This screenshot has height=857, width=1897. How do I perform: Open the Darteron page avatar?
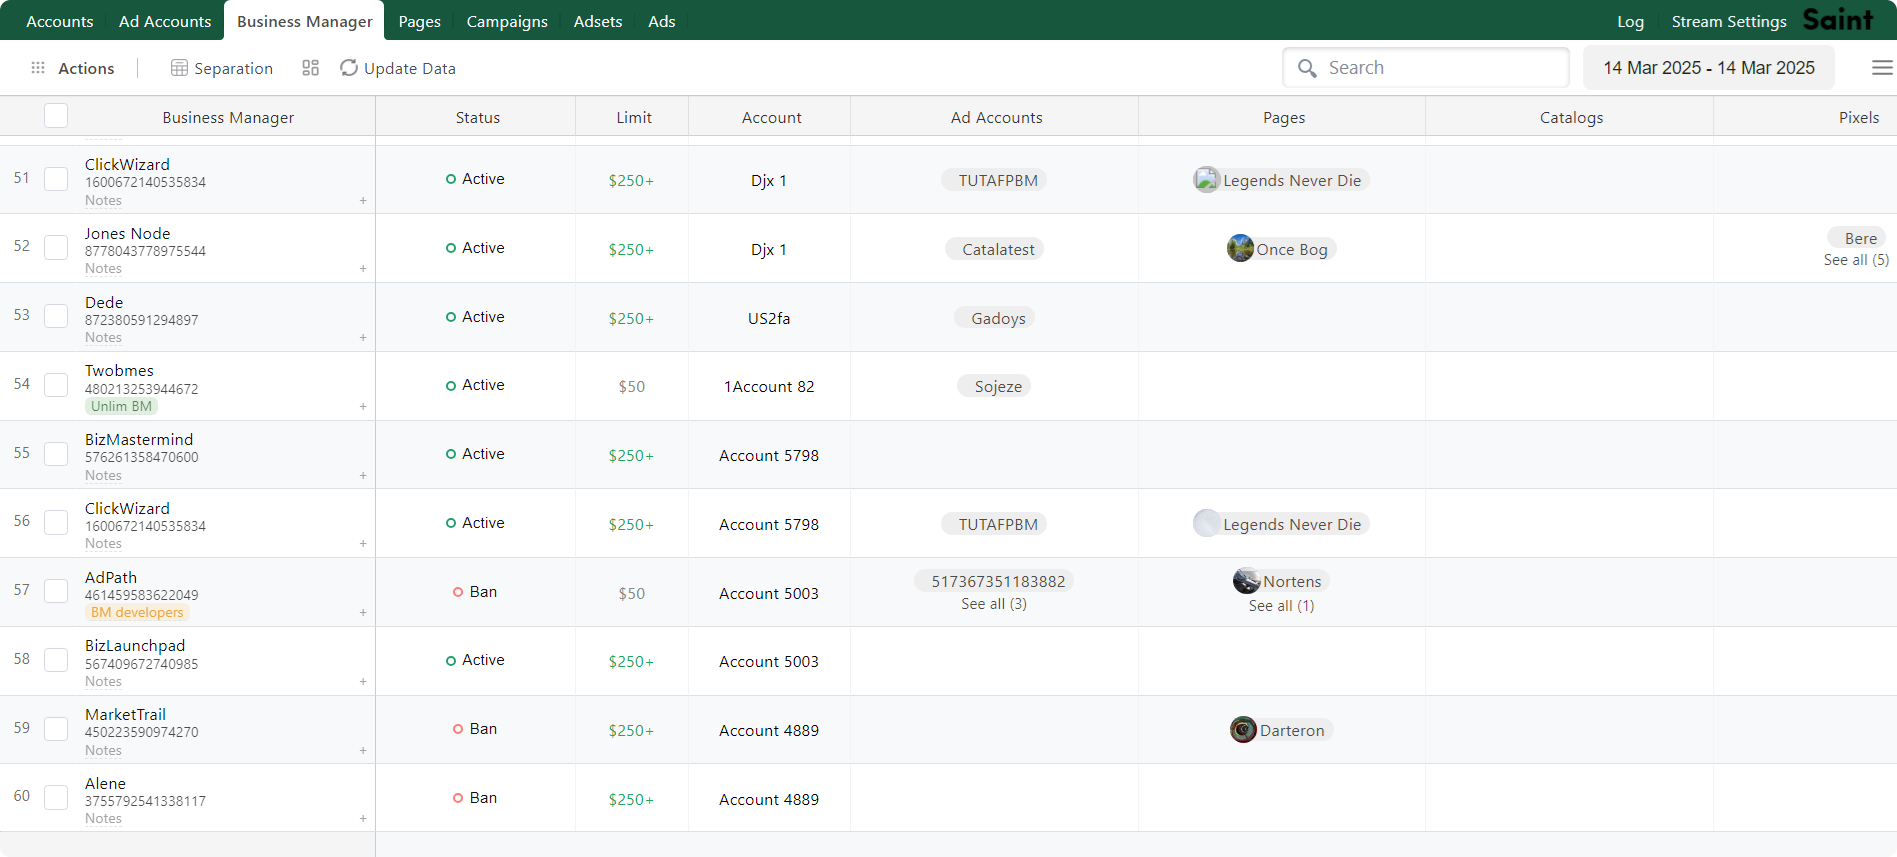click(1243, 730)
